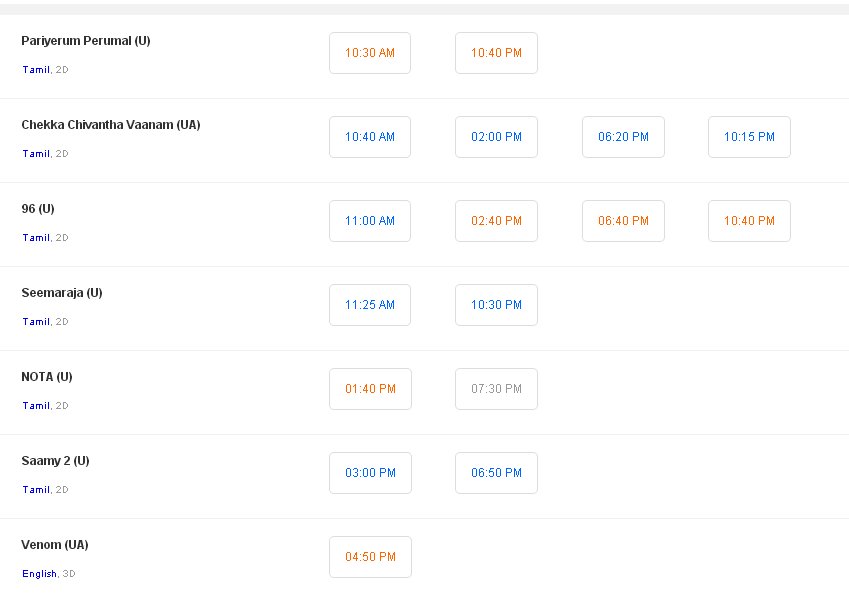Image resolution: width=849 pixels, height=606 pixels.
Task: Click Tamil language under 96 (U)
Action: (36, 238)
